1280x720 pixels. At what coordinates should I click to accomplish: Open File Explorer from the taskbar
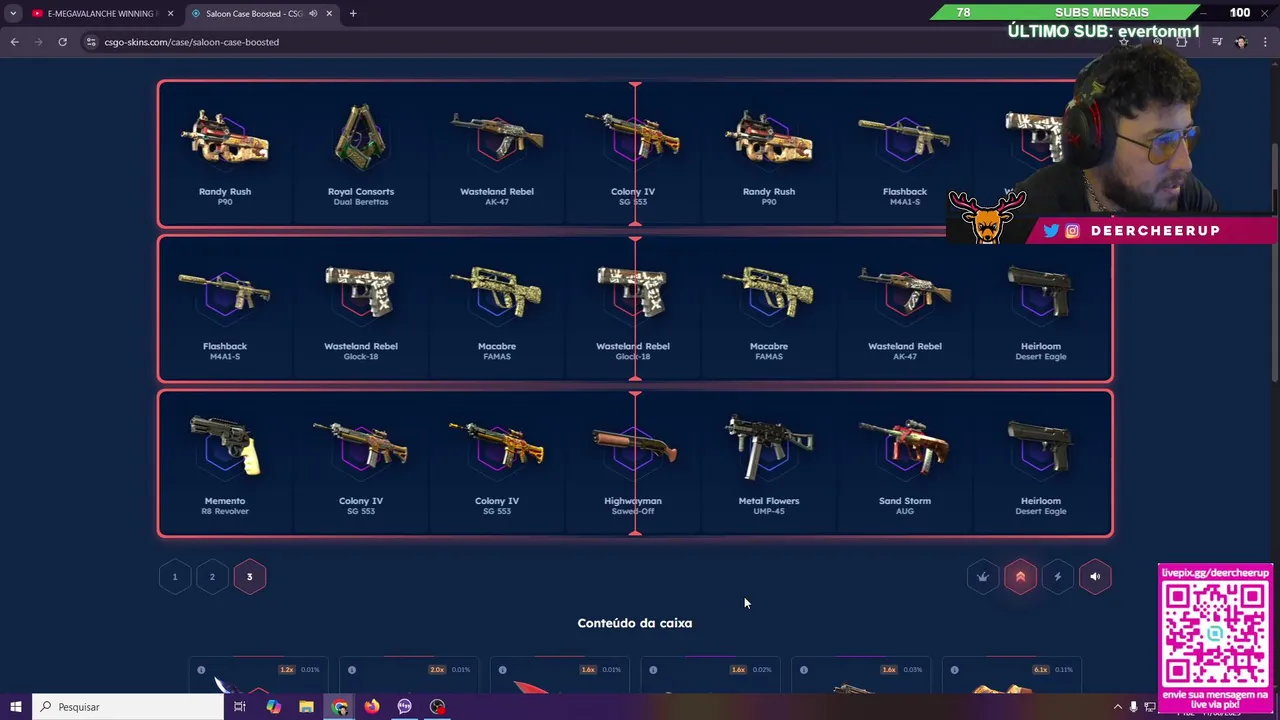(306, 707)
